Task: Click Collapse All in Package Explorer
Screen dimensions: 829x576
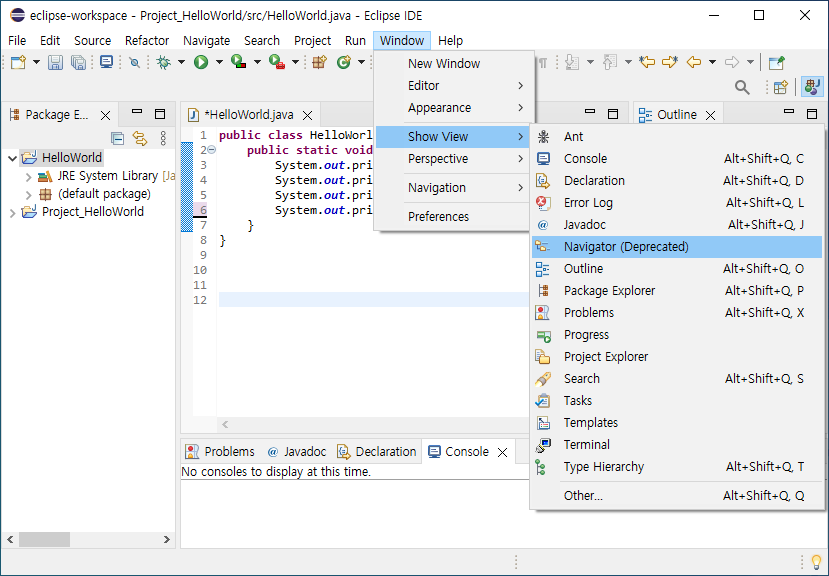Action: [117, 139]
